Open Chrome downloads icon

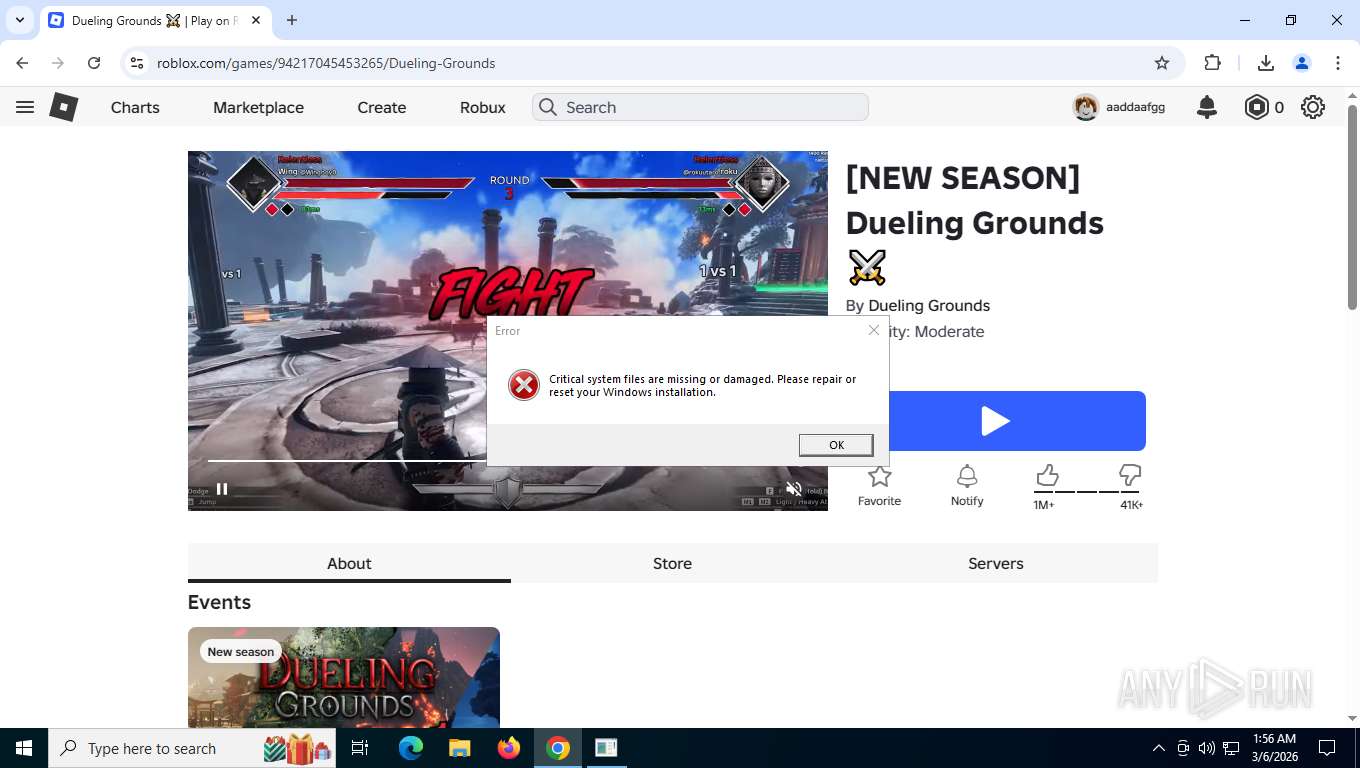(x=1265, y=63)
